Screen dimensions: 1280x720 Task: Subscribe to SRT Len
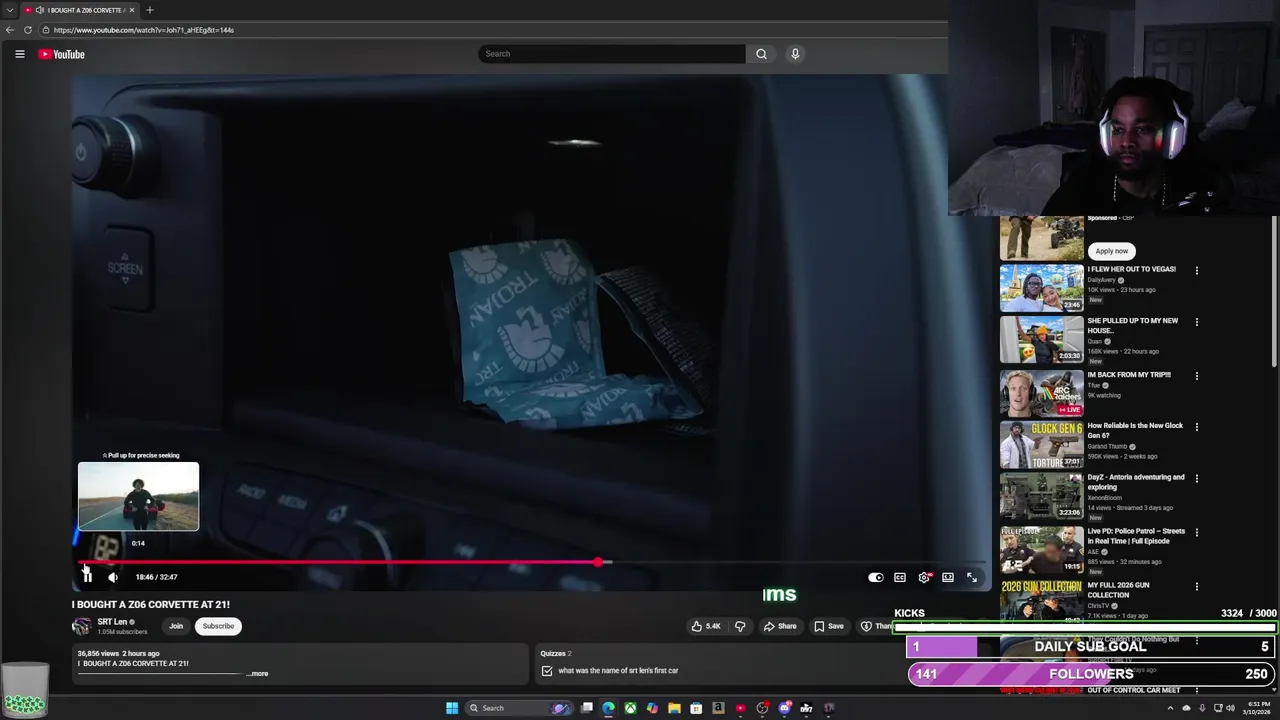[x=218, y=626]
